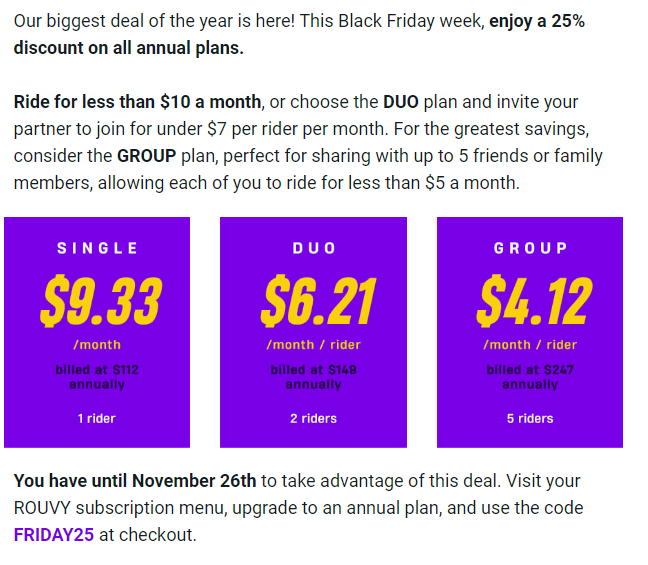Click the FRIDAY25 promo code link
Viewport: 648px width, 565px height.
click(54, 535)
